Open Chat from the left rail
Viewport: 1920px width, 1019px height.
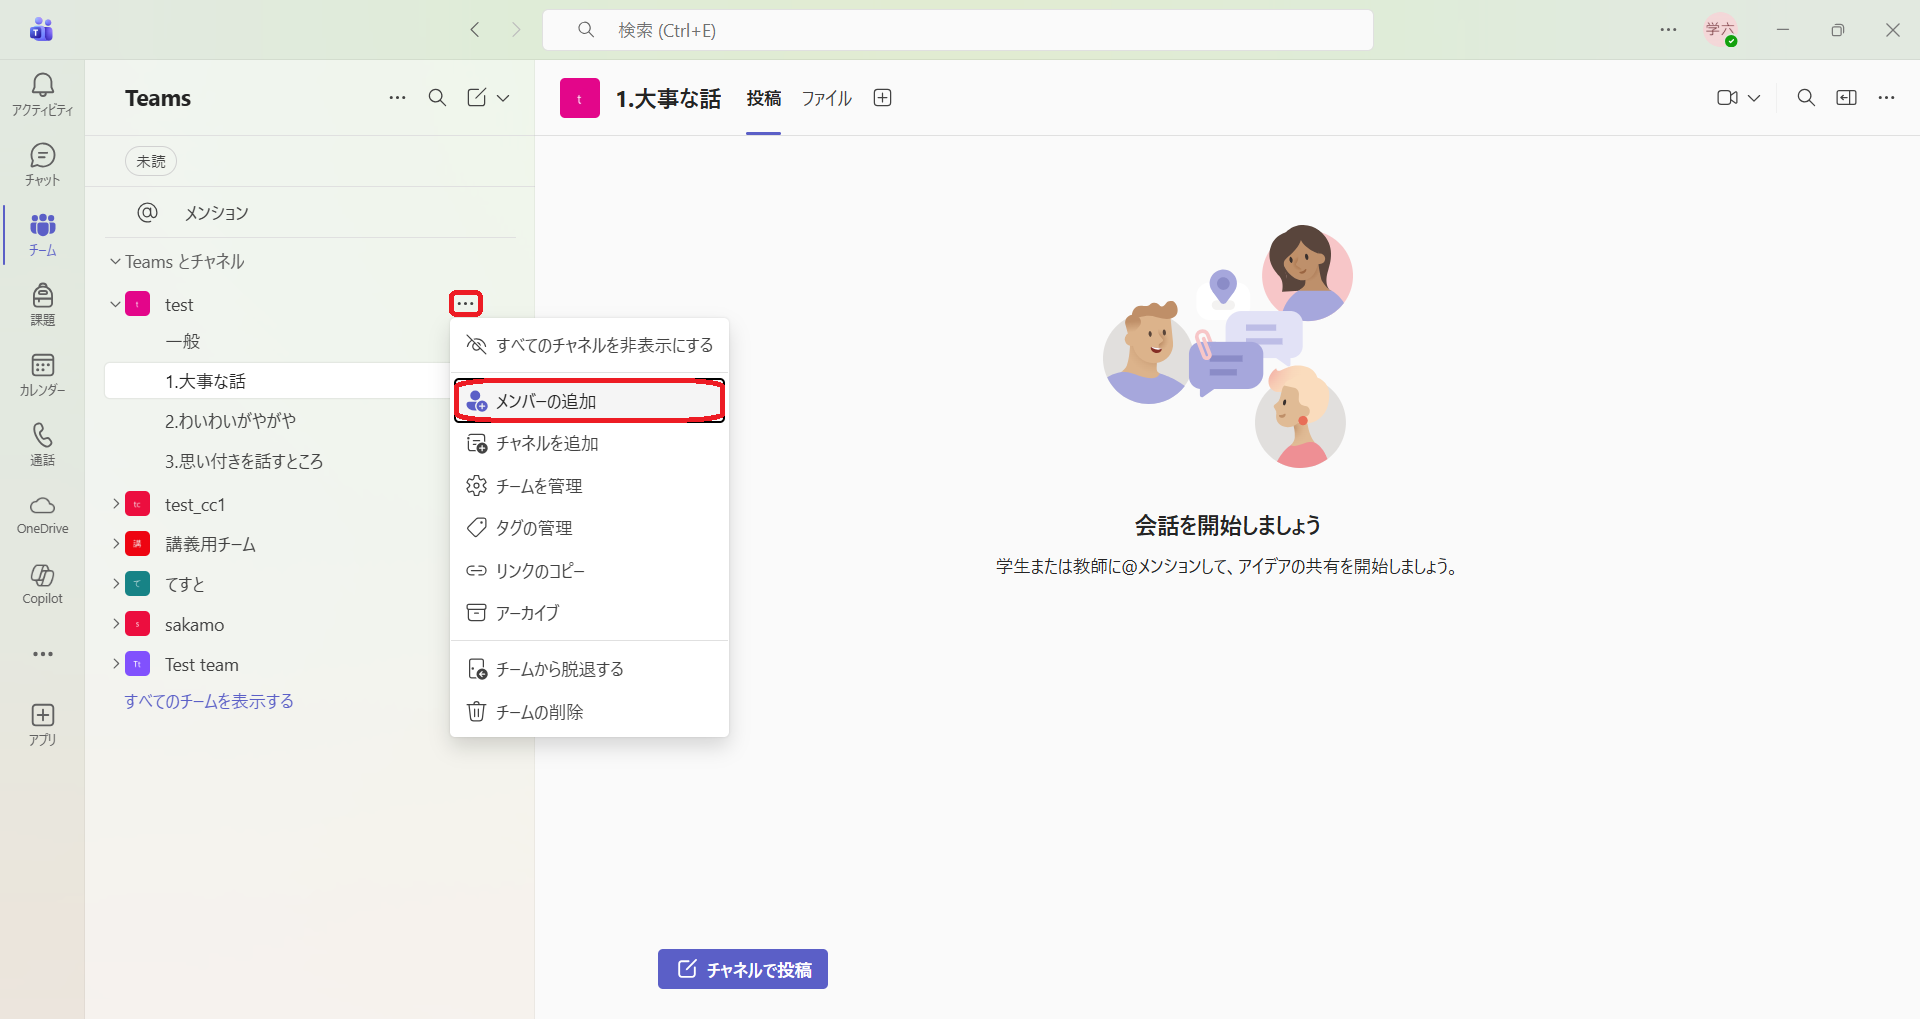tap(42, 164)
